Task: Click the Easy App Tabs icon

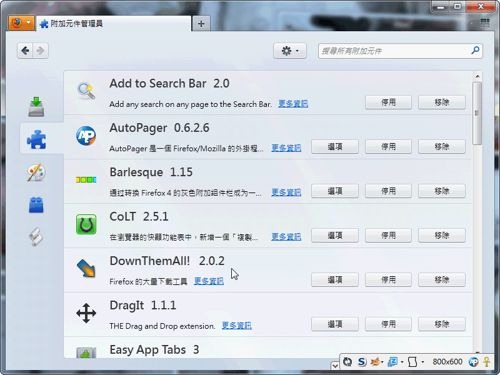Action: pyautogui.click(x=86, y=353)
